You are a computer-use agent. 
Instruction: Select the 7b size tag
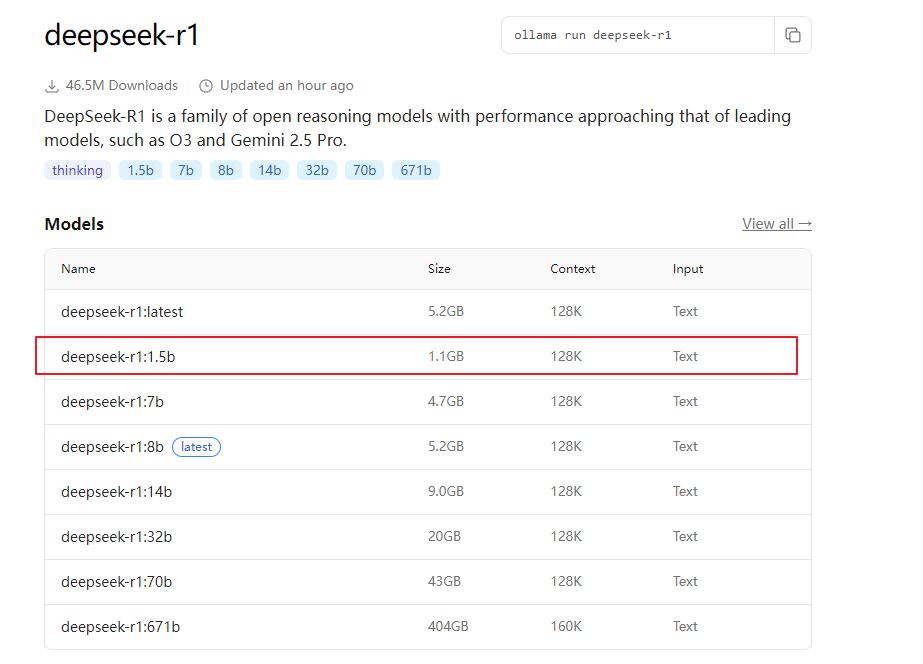click(x=186, y=170)
